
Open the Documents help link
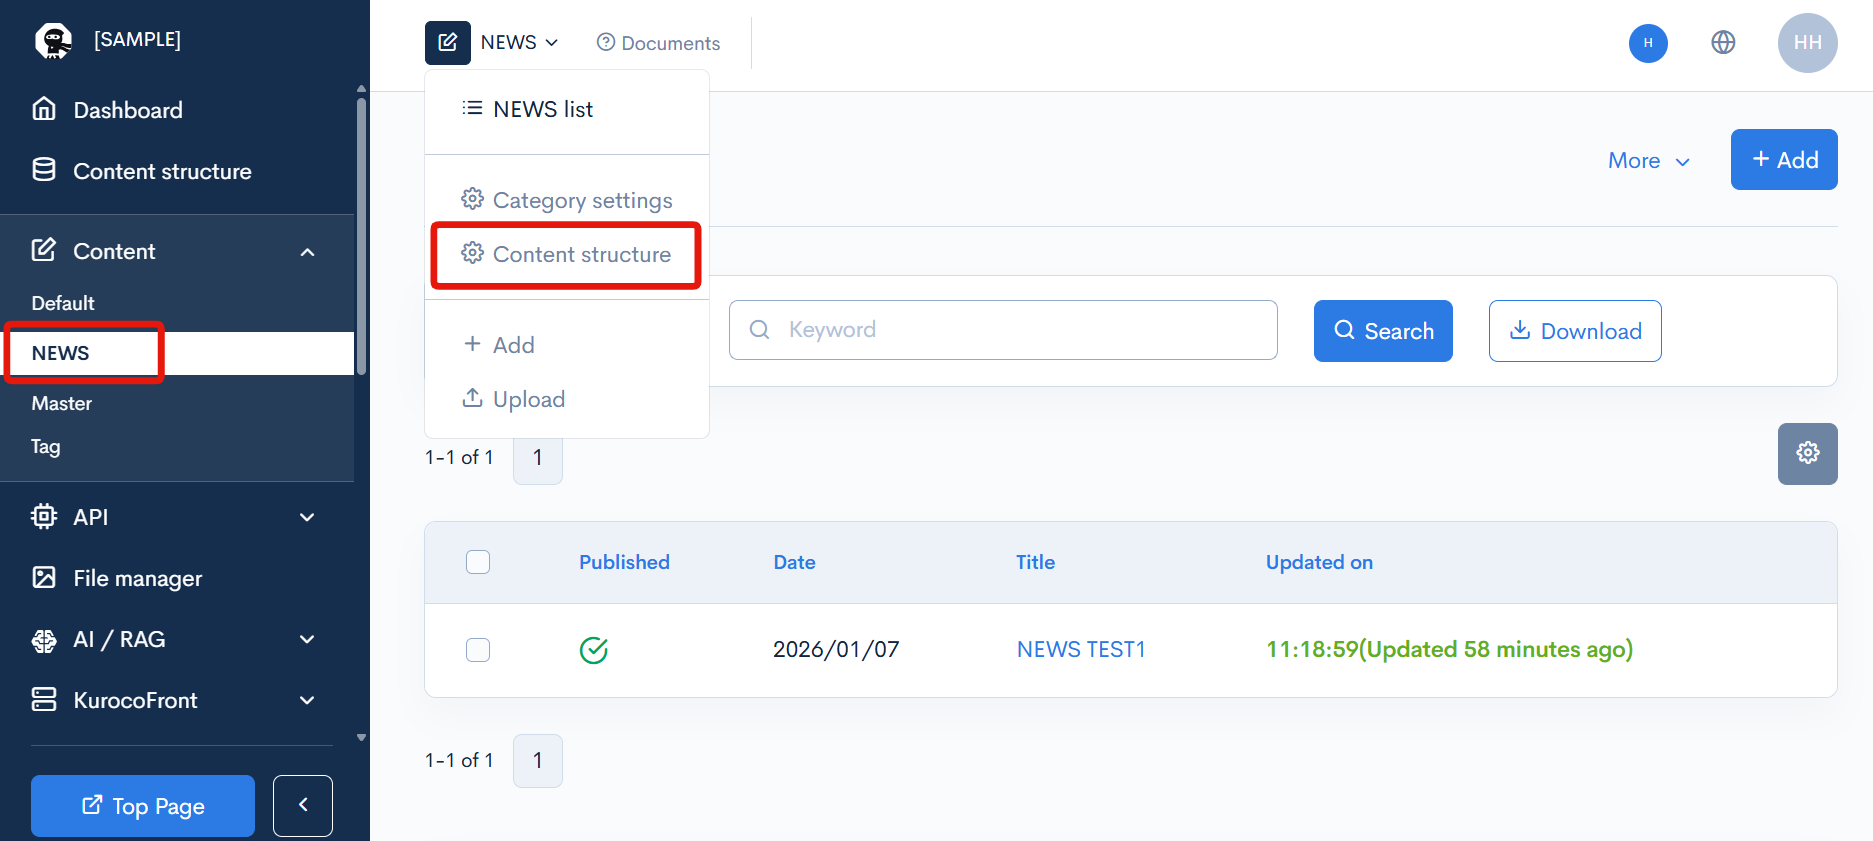[658, 43]
